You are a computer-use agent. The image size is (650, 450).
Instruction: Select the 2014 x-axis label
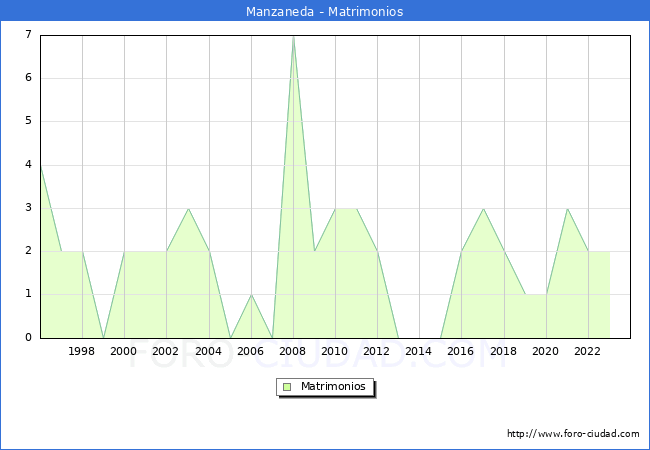419,351
